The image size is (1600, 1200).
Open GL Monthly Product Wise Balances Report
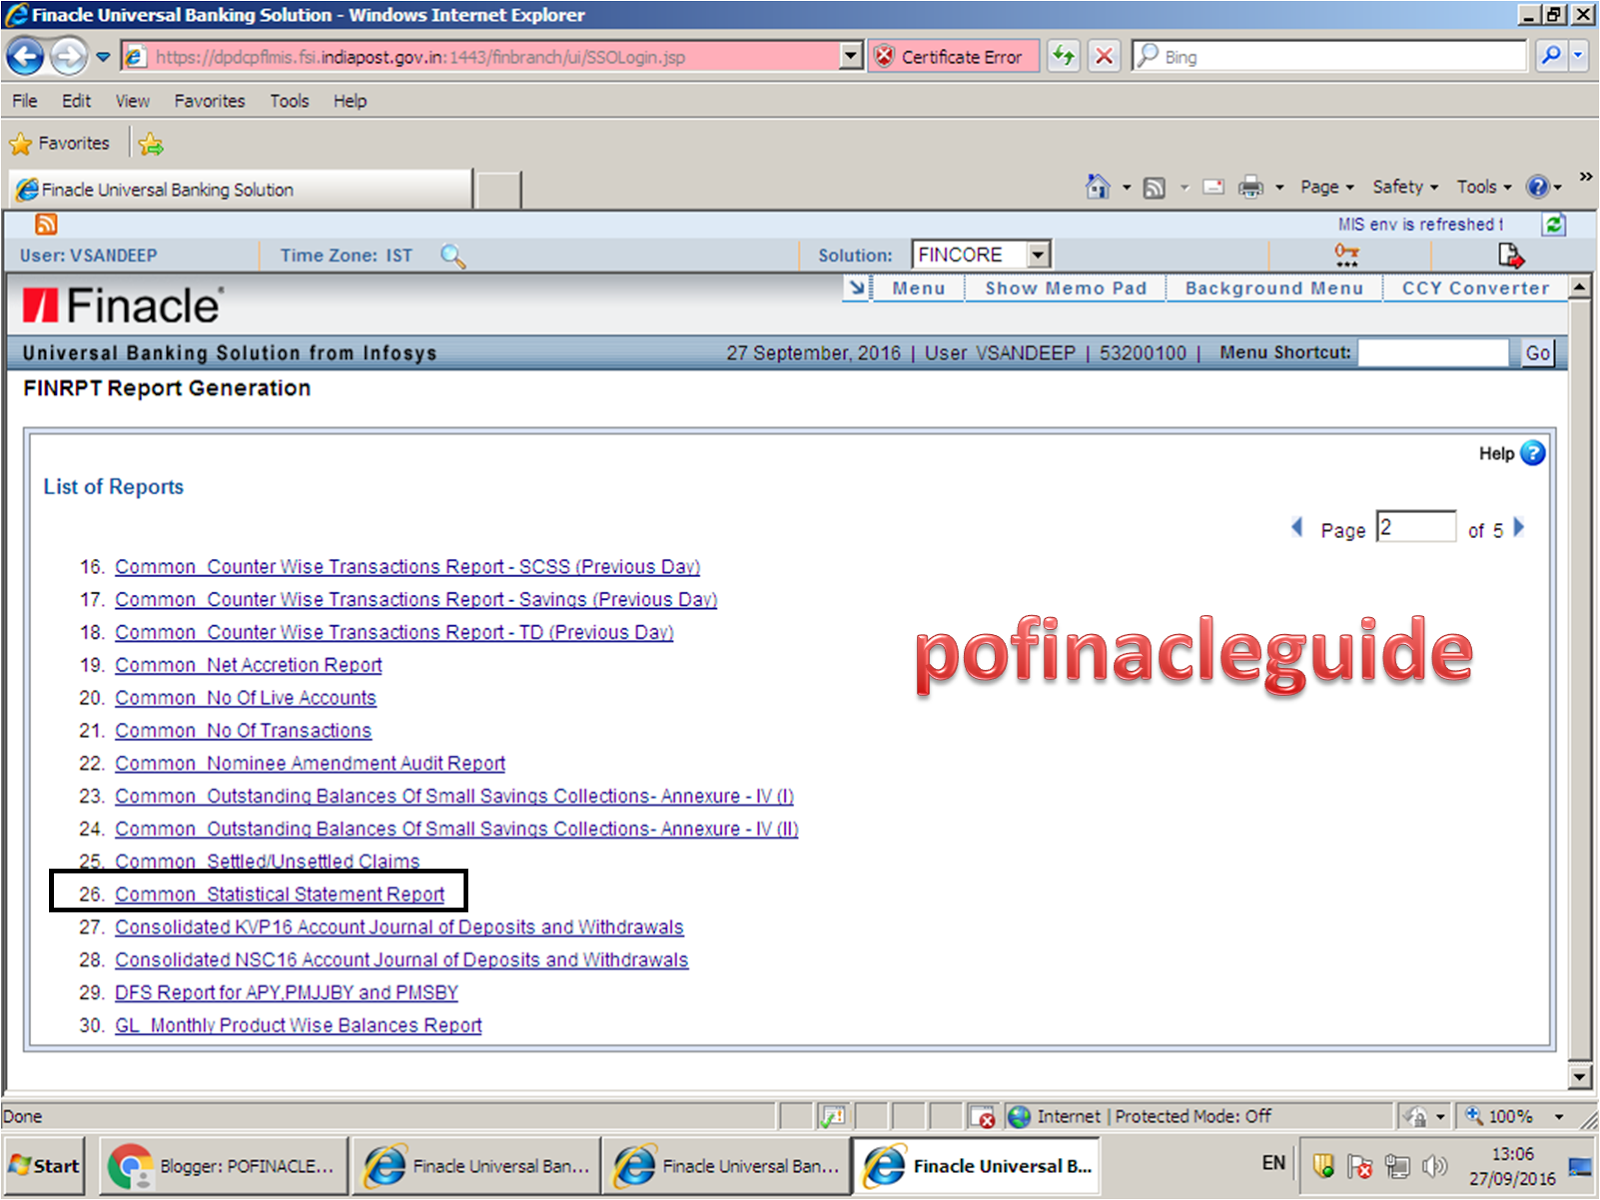(x=298, y=1026)
